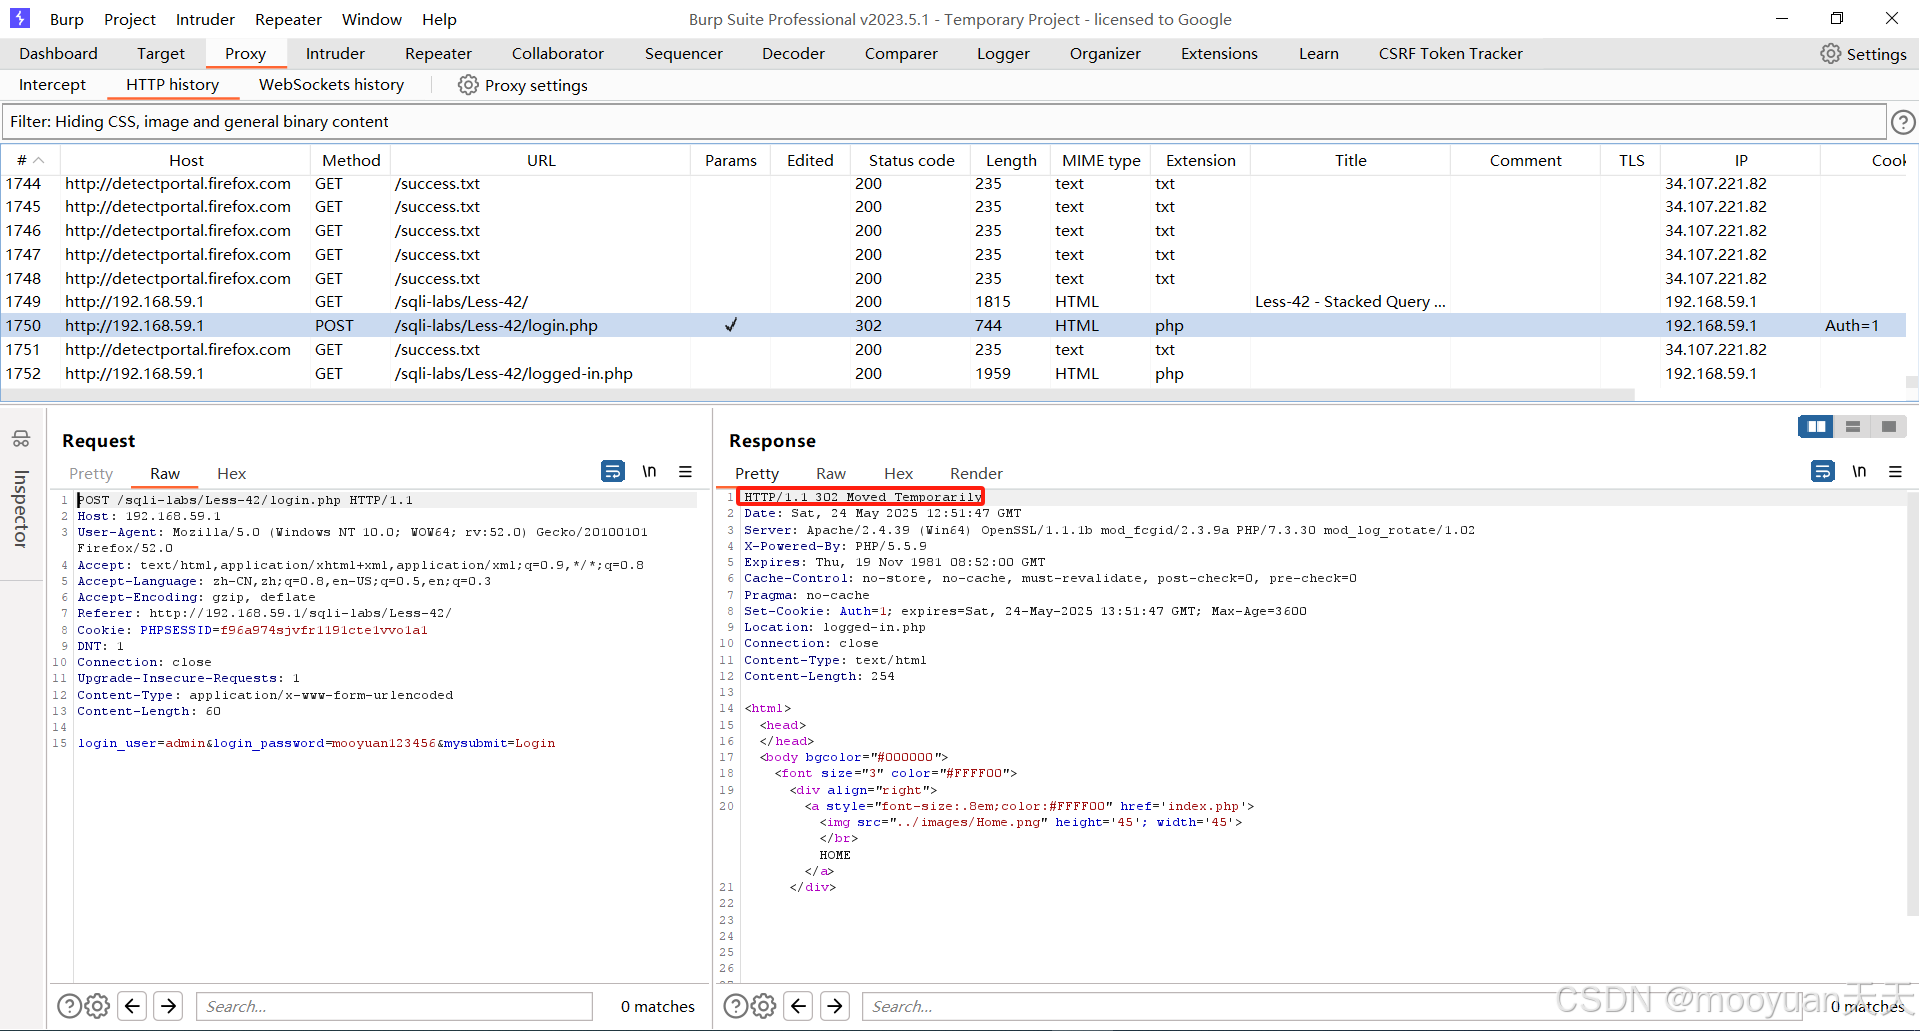Image resolution: width=1920 pixels, height=1031 pixels.
Task: Open the Settings gear icon
Action: point(1830,54)
